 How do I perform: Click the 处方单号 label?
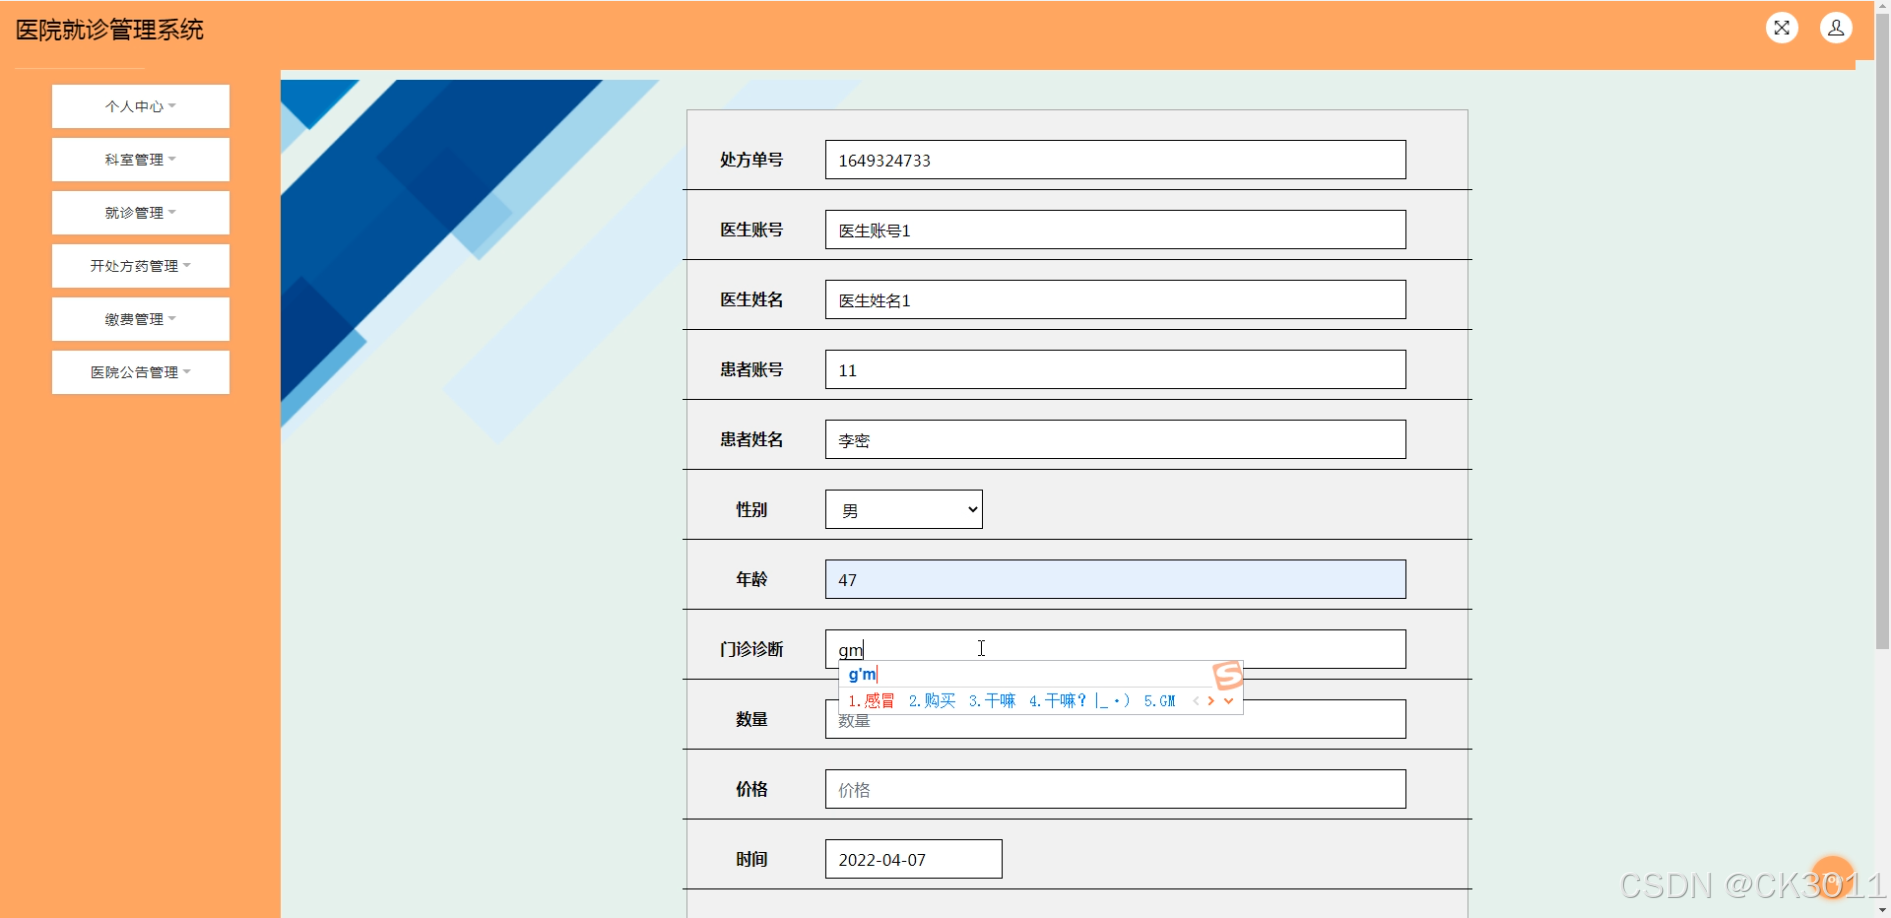pyautogui.click(x=752, y=160)
